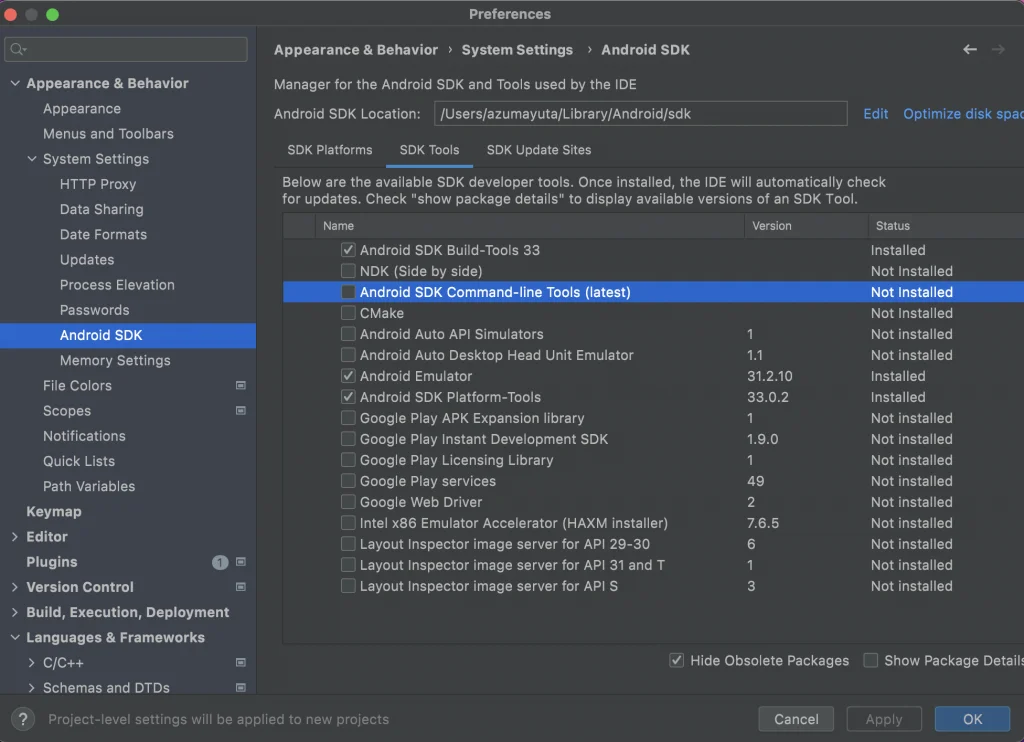This screenshot has height=742, width=1024.
Task: Open the Passwords settings page
Action: coord(94,310)
